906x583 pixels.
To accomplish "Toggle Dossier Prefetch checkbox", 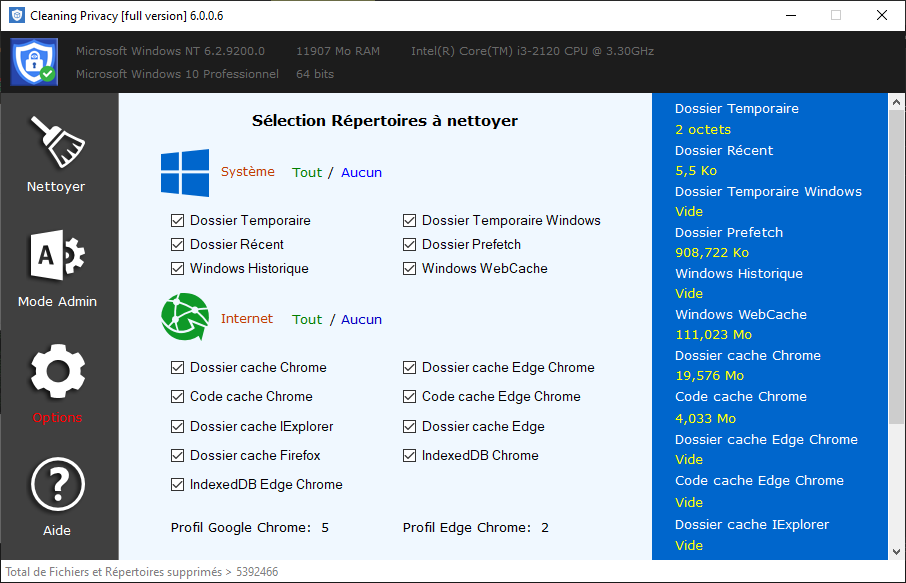I will tap(409, 244).
